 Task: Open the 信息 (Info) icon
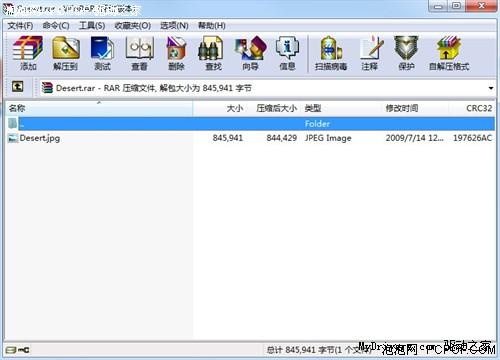287,49
